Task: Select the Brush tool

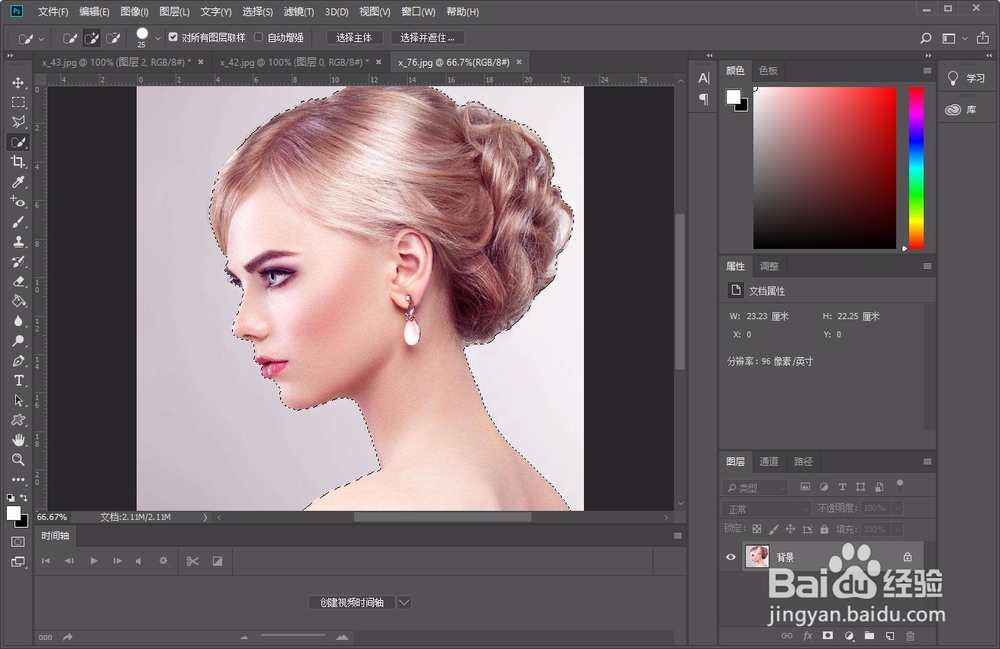Action: click(18, 222)
